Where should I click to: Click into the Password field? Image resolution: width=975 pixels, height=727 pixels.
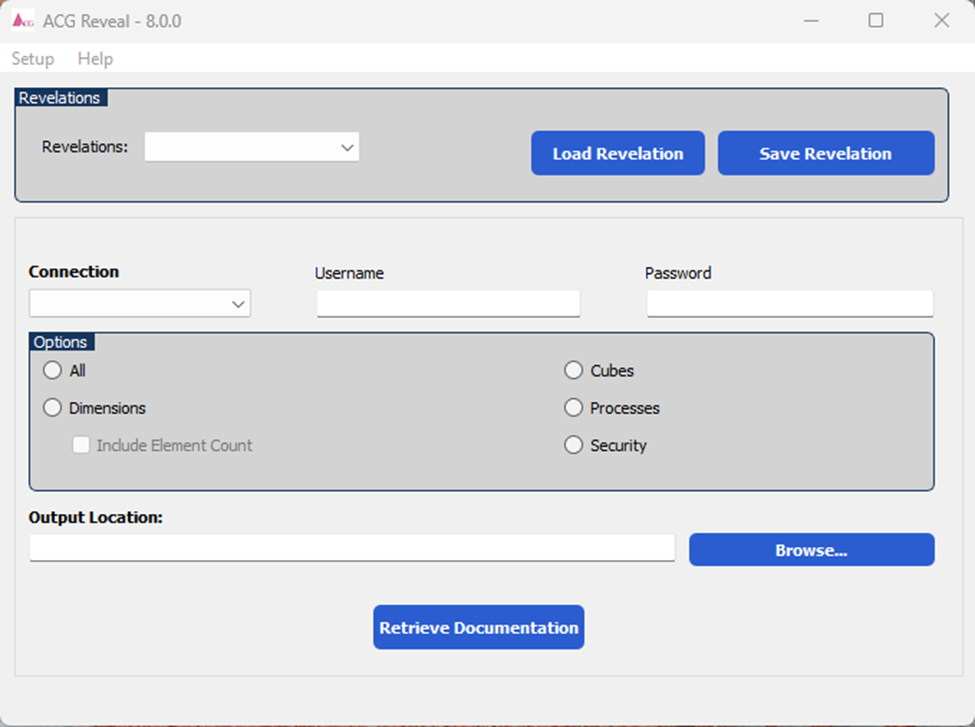click(789, 302)
